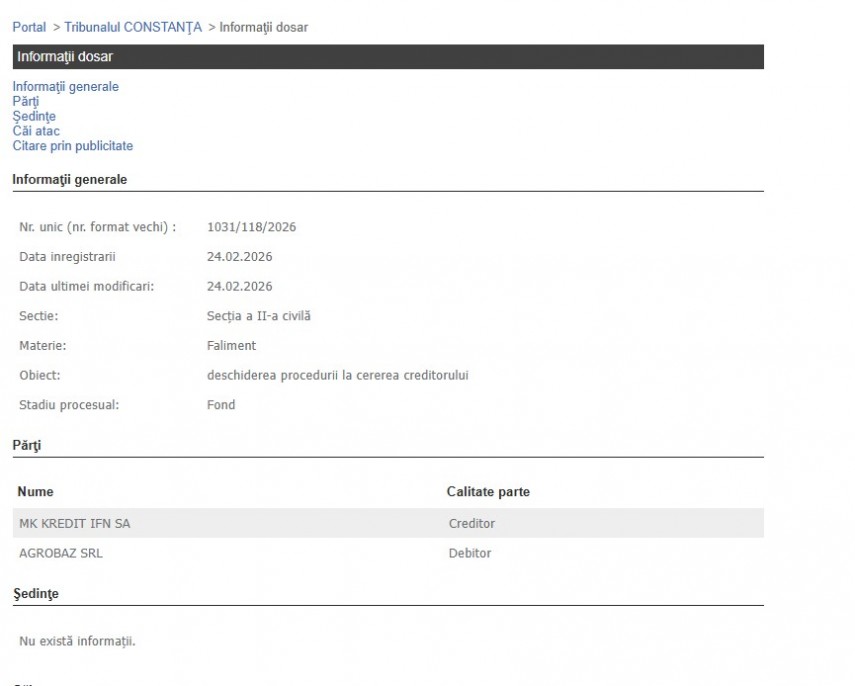Click the dark Informații dosar header bar
The width and height of the screenshot is (855, 686).
(x=388, y=57)
